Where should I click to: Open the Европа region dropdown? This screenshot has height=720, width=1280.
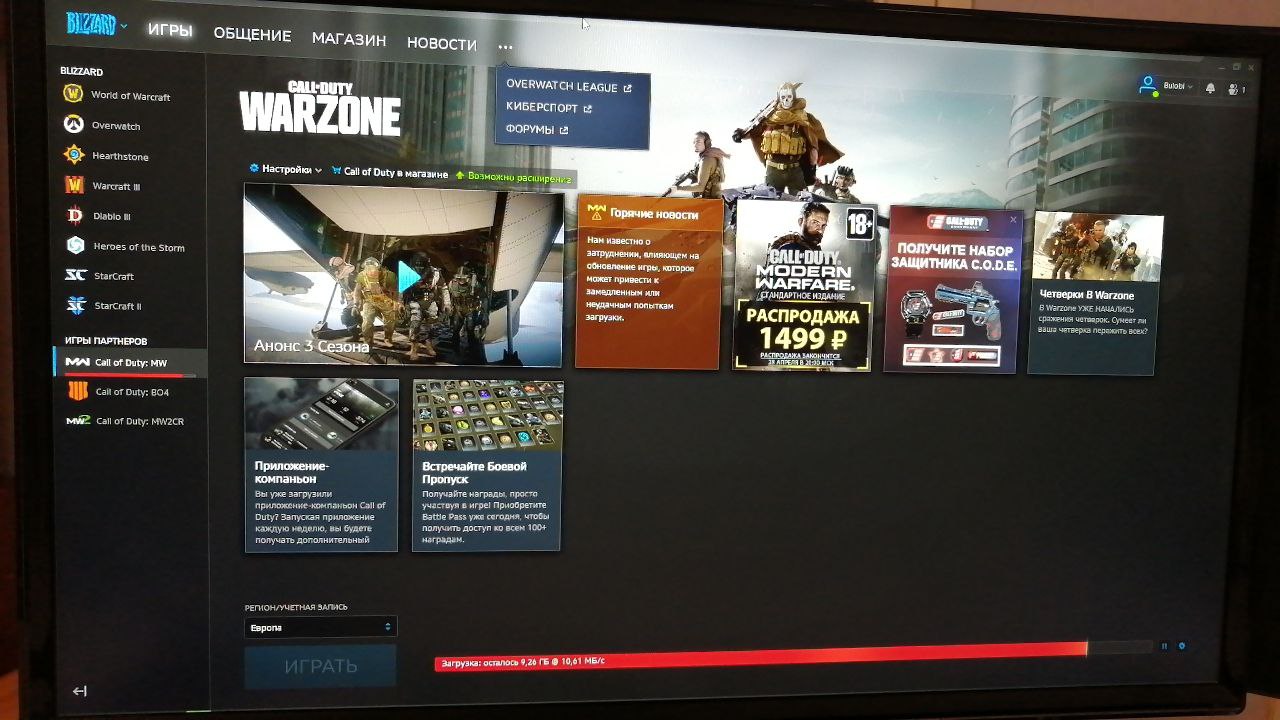pyautogui.click(x=321, y=627)
